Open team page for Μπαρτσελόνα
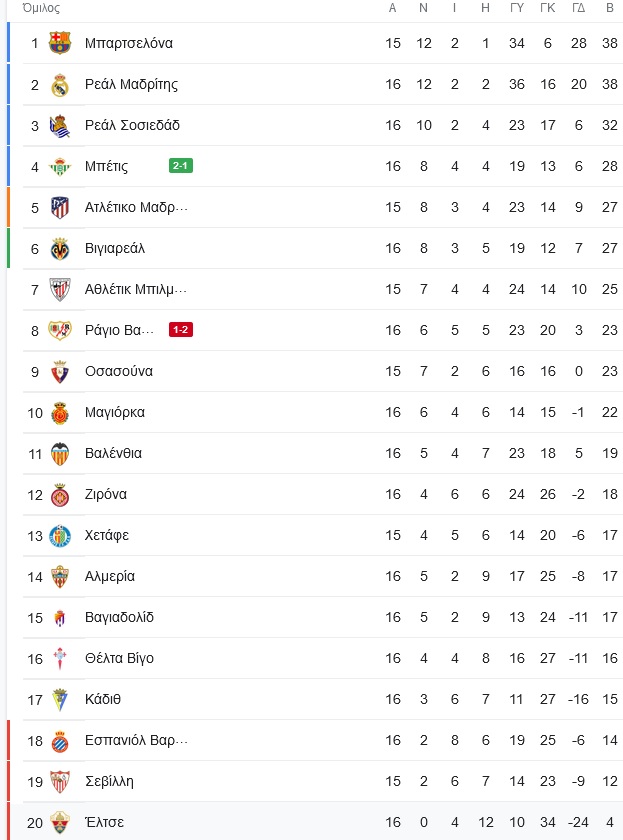This screenshot has height=840, width=623. point(129,43)
